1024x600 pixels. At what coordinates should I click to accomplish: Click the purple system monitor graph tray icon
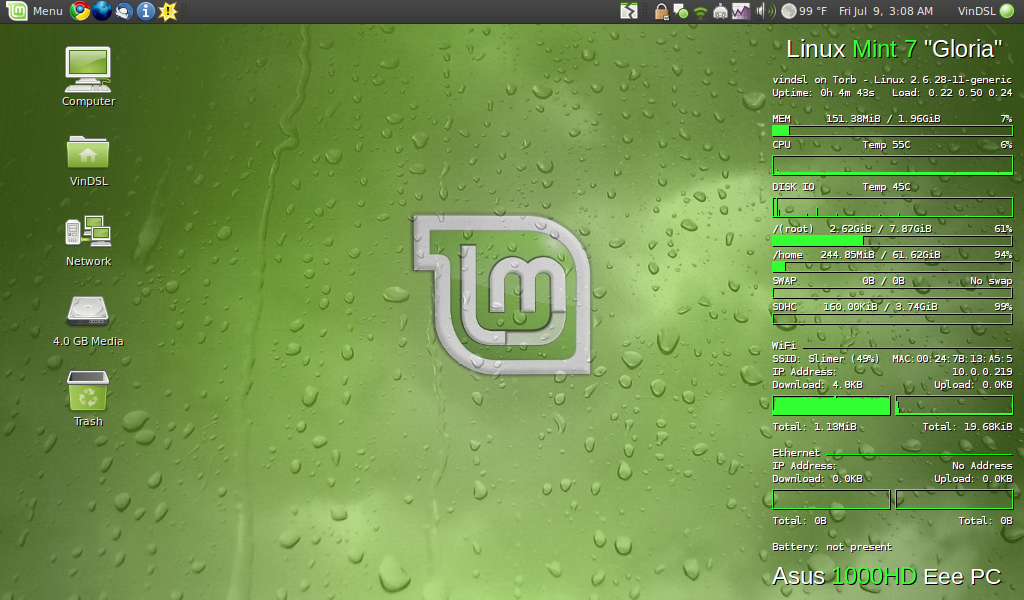[x=740, y=12]
